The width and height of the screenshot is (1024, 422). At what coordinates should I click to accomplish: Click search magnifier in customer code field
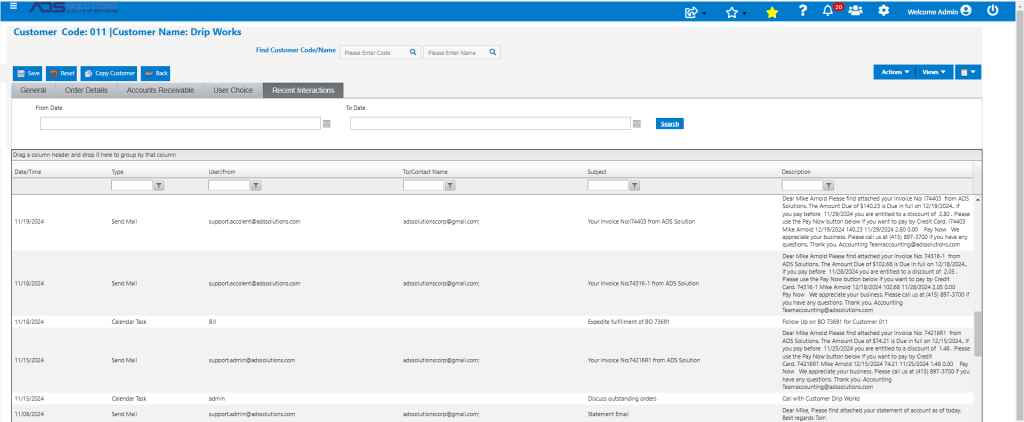click(x=413, y=52)
